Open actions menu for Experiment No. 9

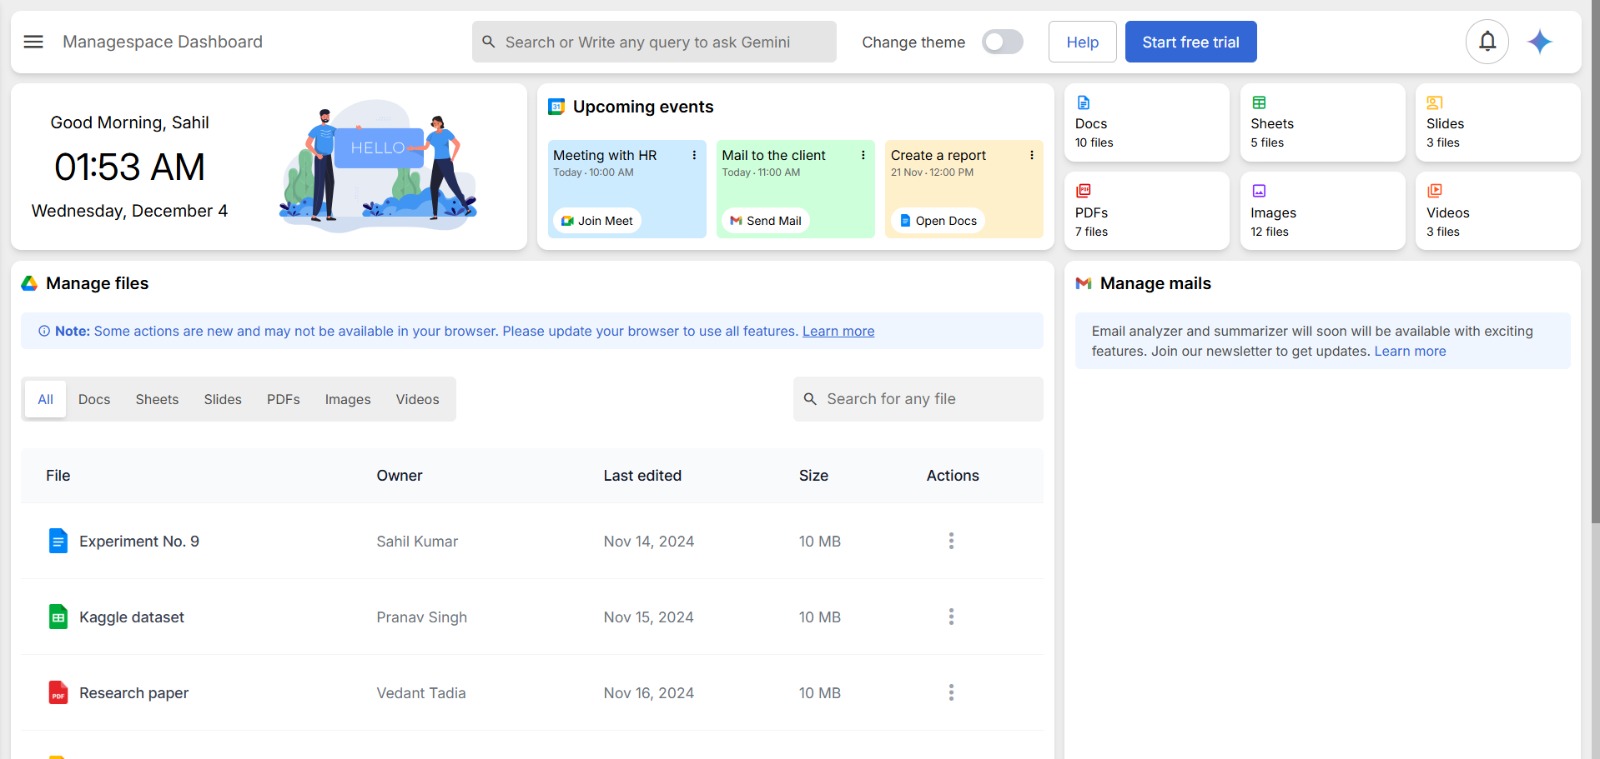951,541
